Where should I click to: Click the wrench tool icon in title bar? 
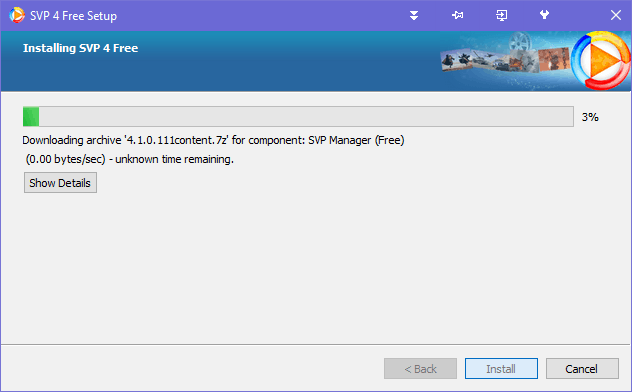click(544, 15)
